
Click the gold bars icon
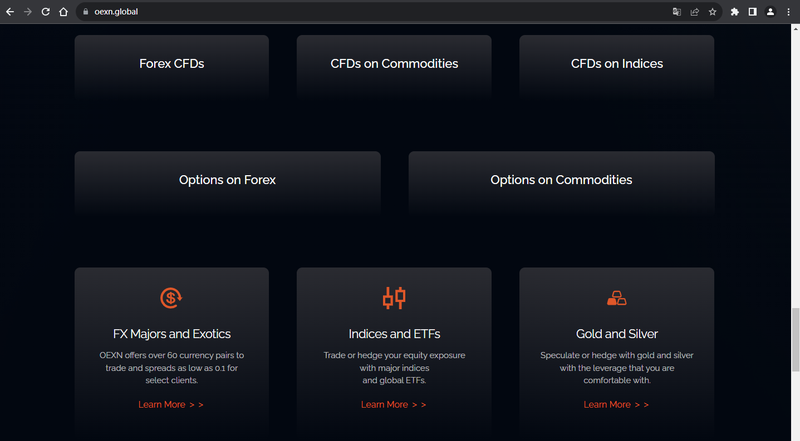(617, 298)
